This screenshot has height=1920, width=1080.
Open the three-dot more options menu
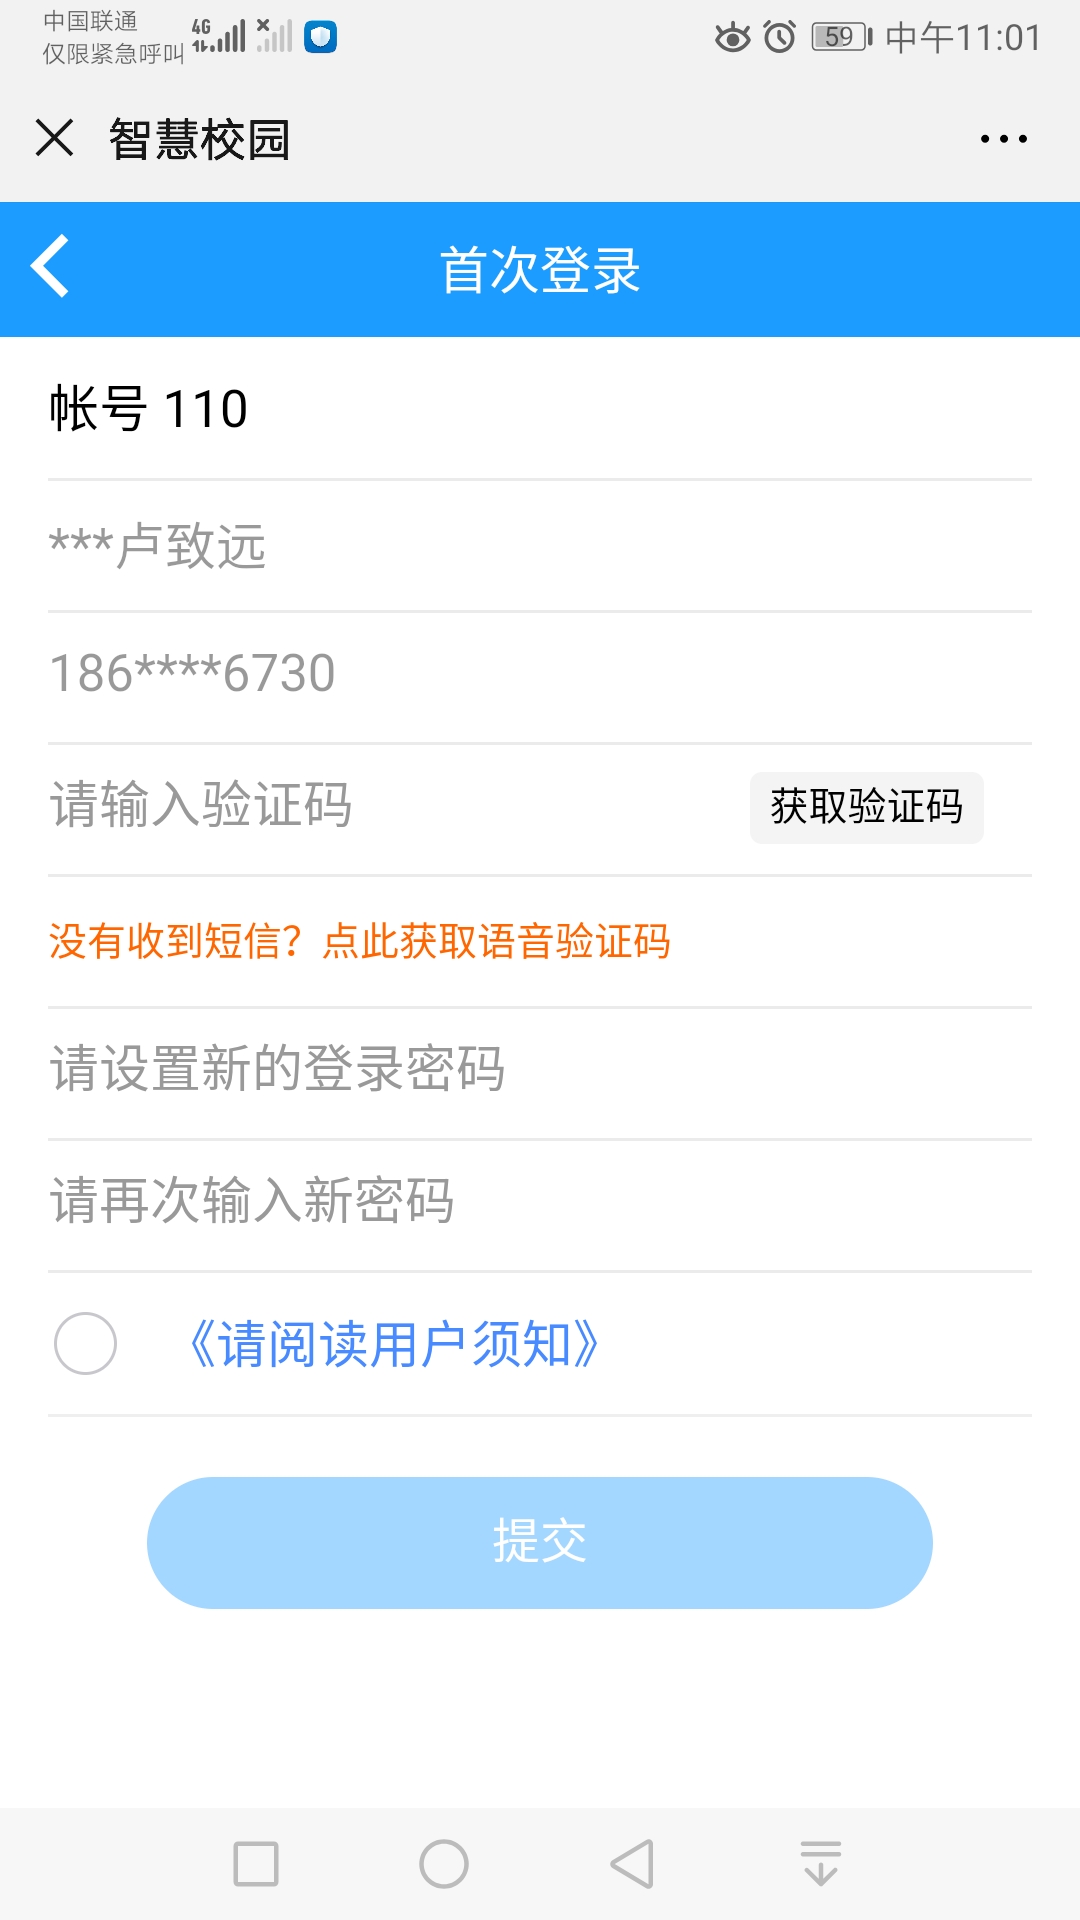click(x=1003, y=139)
